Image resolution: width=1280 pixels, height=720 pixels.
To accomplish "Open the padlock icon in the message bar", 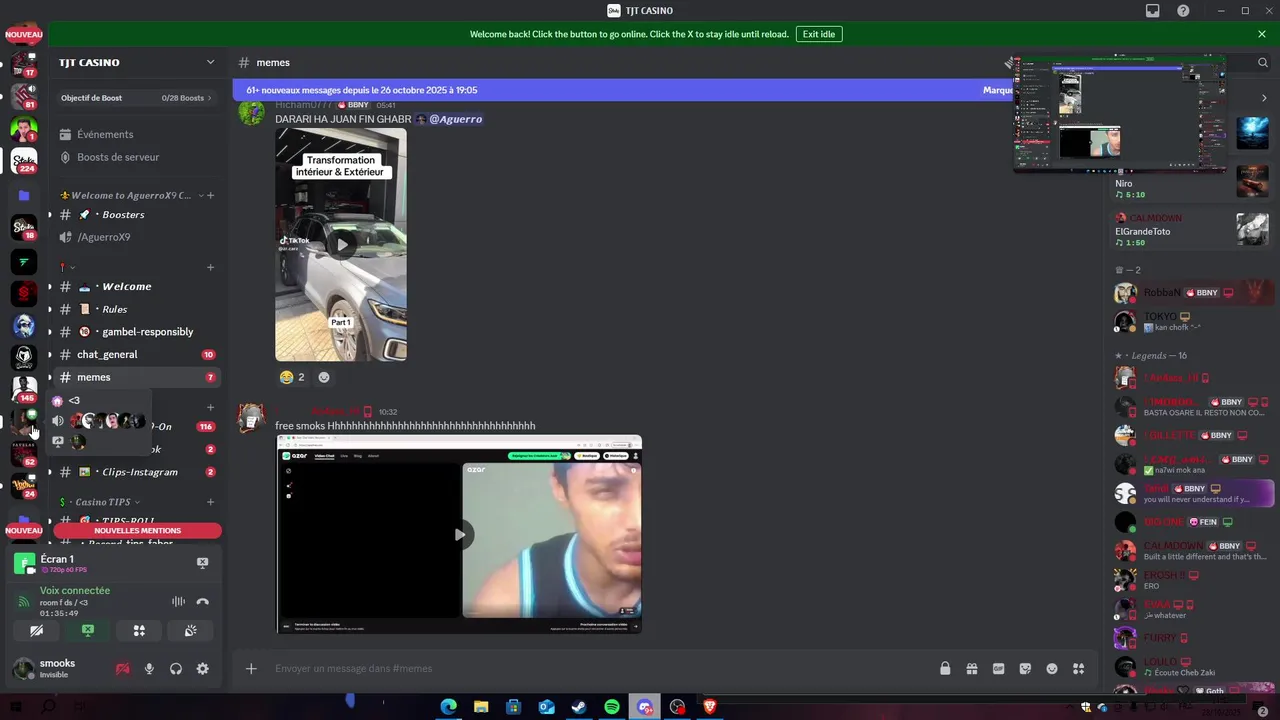I will 945,668.
